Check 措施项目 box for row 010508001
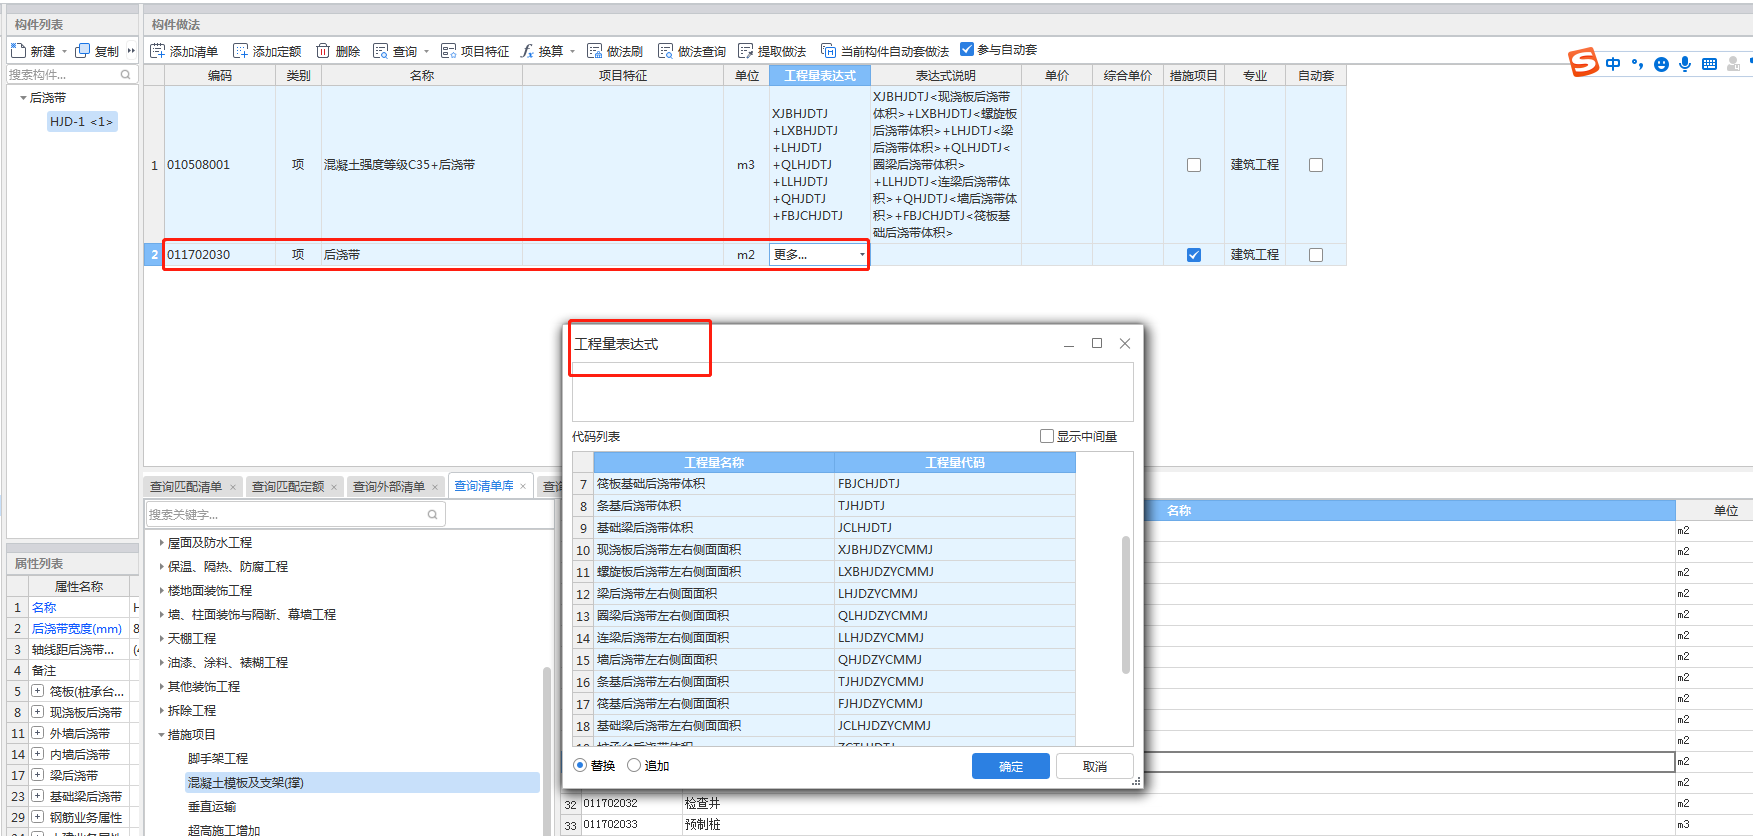 [x=1194, y=165]
